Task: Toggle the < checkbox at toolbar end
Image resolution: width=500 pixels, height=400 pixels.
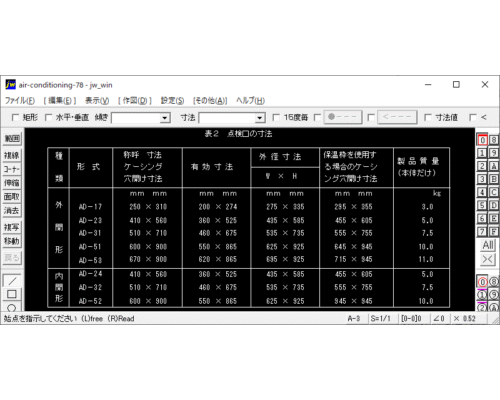Action: [473, 117]
